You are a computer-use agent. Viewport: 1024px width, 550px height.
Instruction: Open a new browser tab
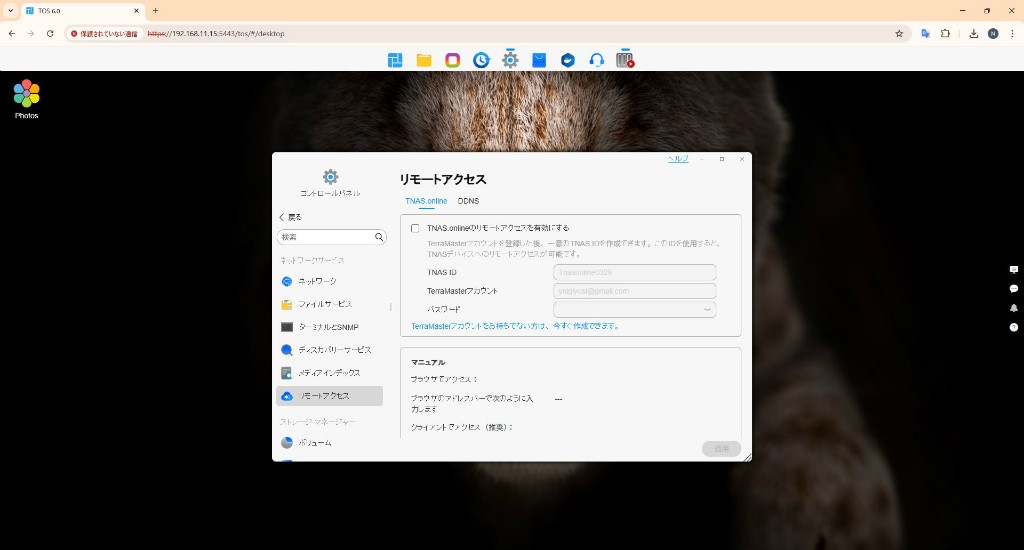pyautogui.click(x=155, y=10)
